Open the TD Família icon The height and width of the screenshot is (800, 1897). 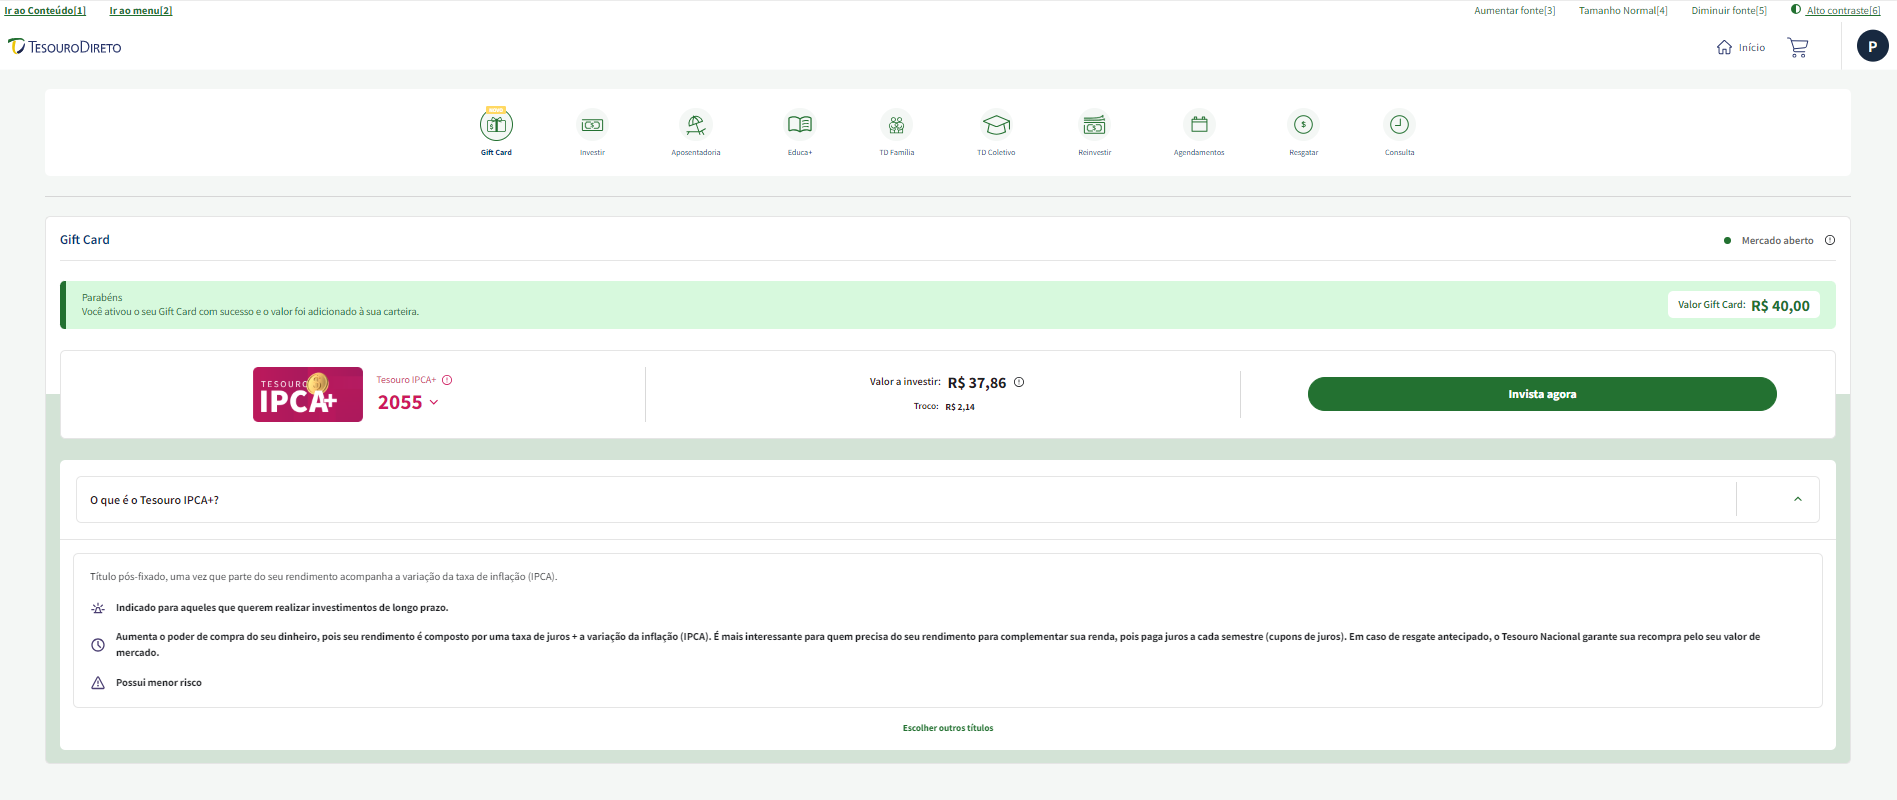(897, 125)
